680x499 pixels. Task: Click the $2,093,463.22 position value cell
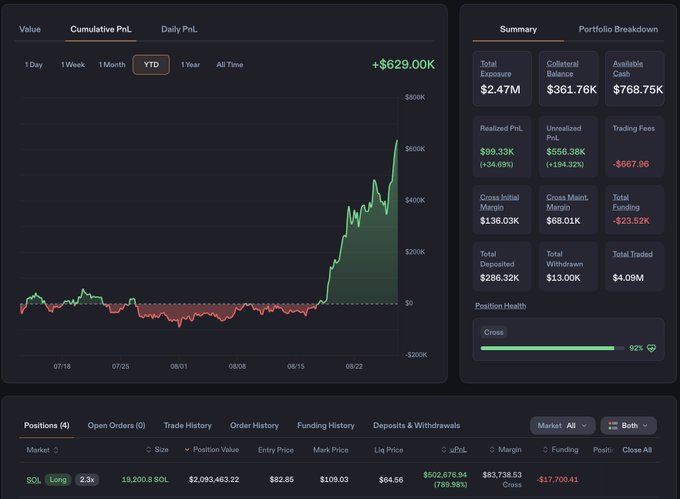[214, 479]
